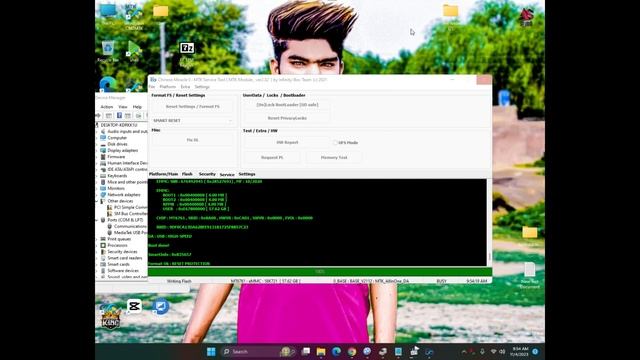This screenshot has height=360, width=640.
Task: Open File menu in Chinese Miracle tool
Action: coord(152,87)
